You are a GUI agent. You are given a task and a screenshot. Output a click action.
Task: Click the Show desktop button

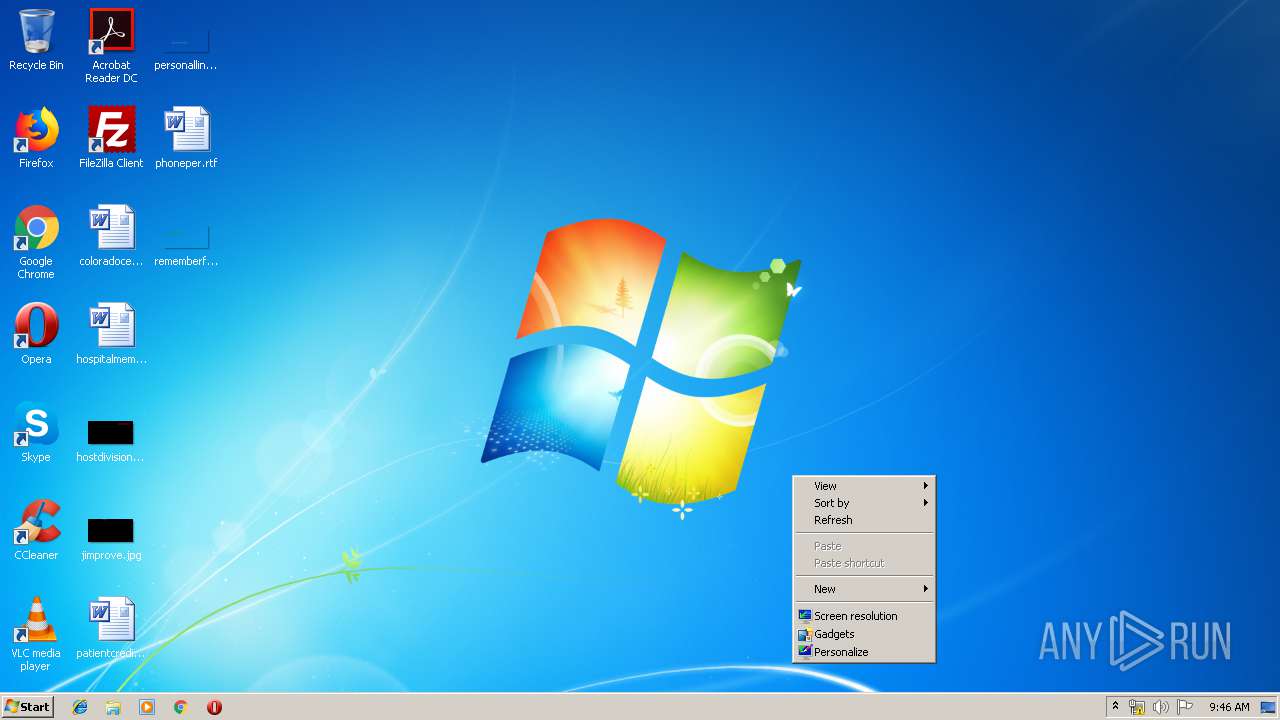1268,707
